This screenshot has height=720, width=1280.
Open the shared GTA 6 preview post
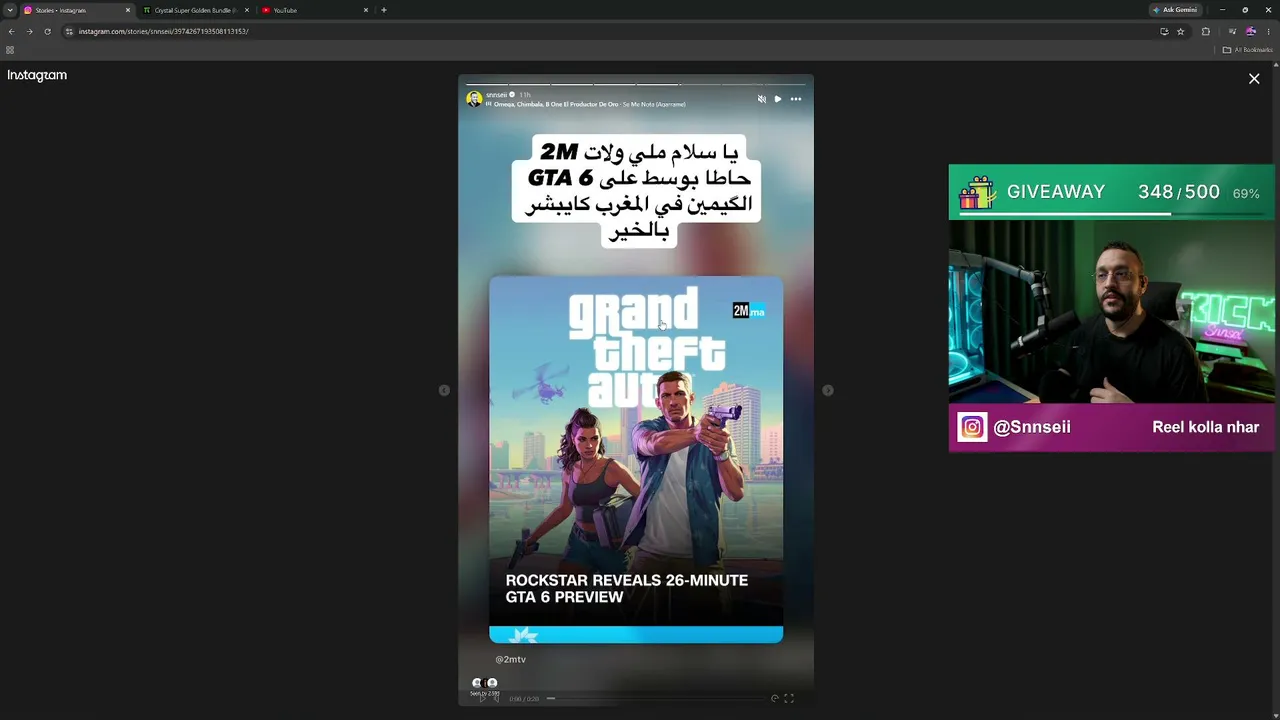tap(636, 459)
